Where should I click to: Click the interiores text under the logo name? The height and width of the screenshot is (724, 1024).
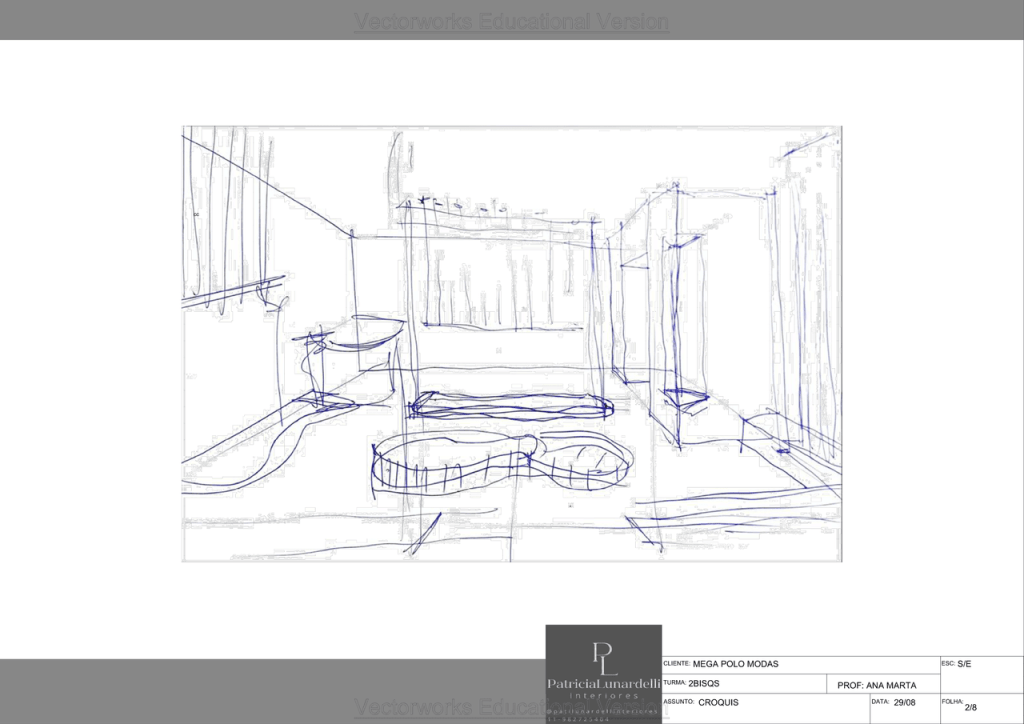coord(603,695)
